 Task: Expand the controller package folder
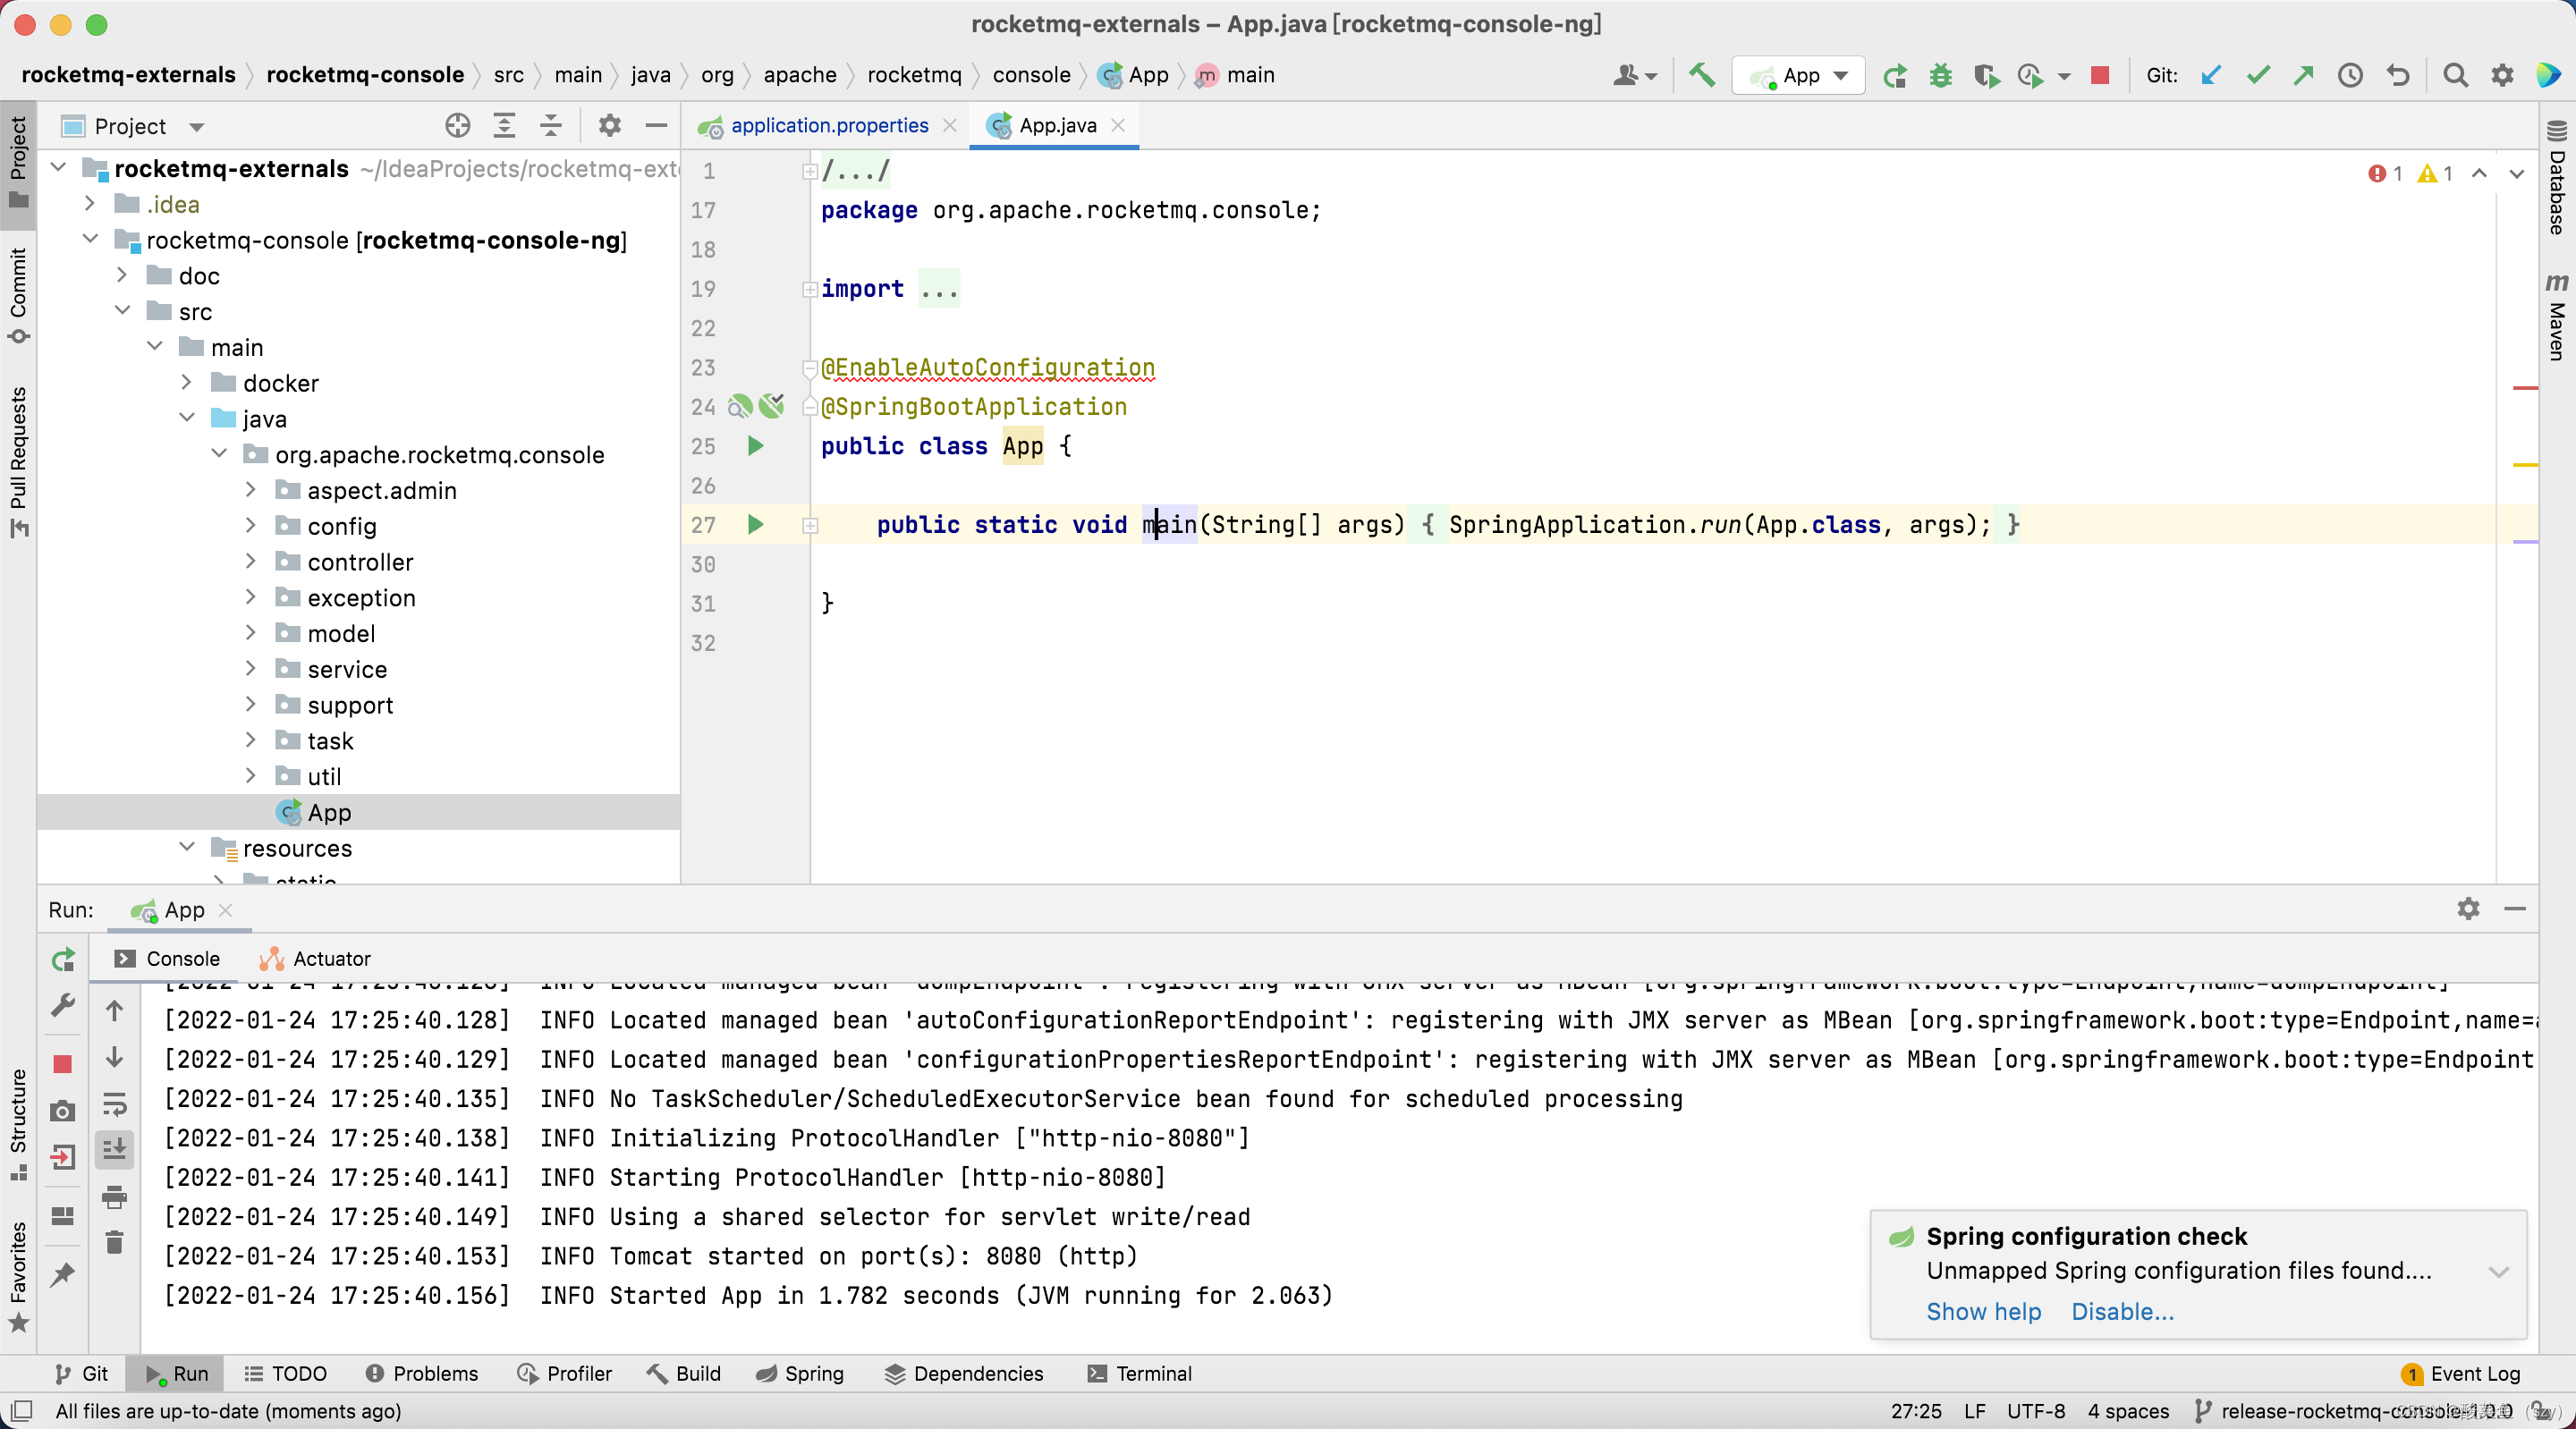(x=251, y=562)
